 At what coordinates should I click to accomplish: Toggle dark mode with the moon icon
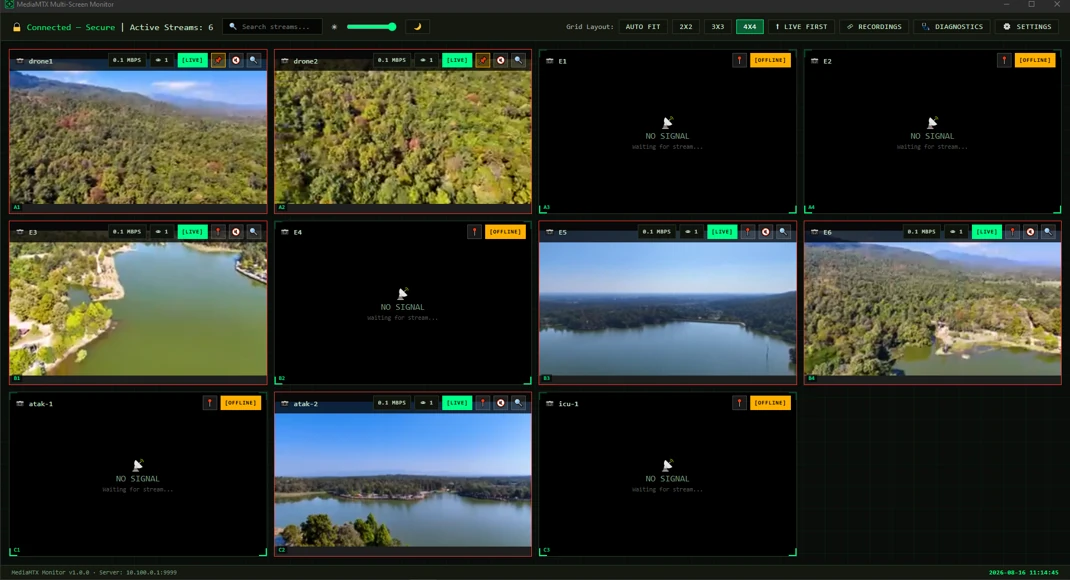click(x=418, y=27)
